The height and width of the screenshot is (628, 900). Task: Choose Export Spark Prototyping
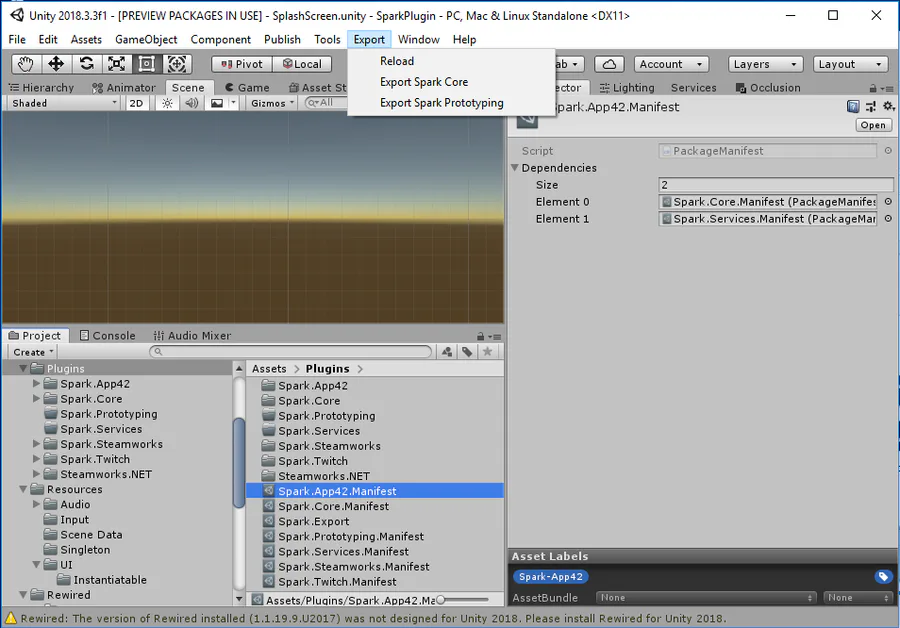coord(441,103)
